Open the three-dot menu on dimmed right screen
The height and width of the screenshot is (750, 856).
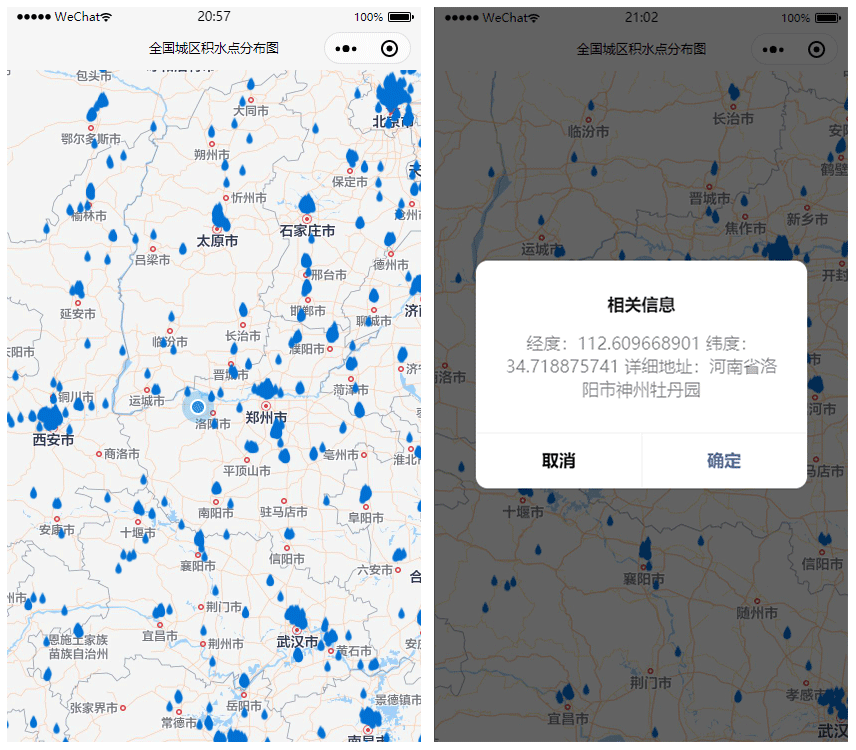[773, 49]
